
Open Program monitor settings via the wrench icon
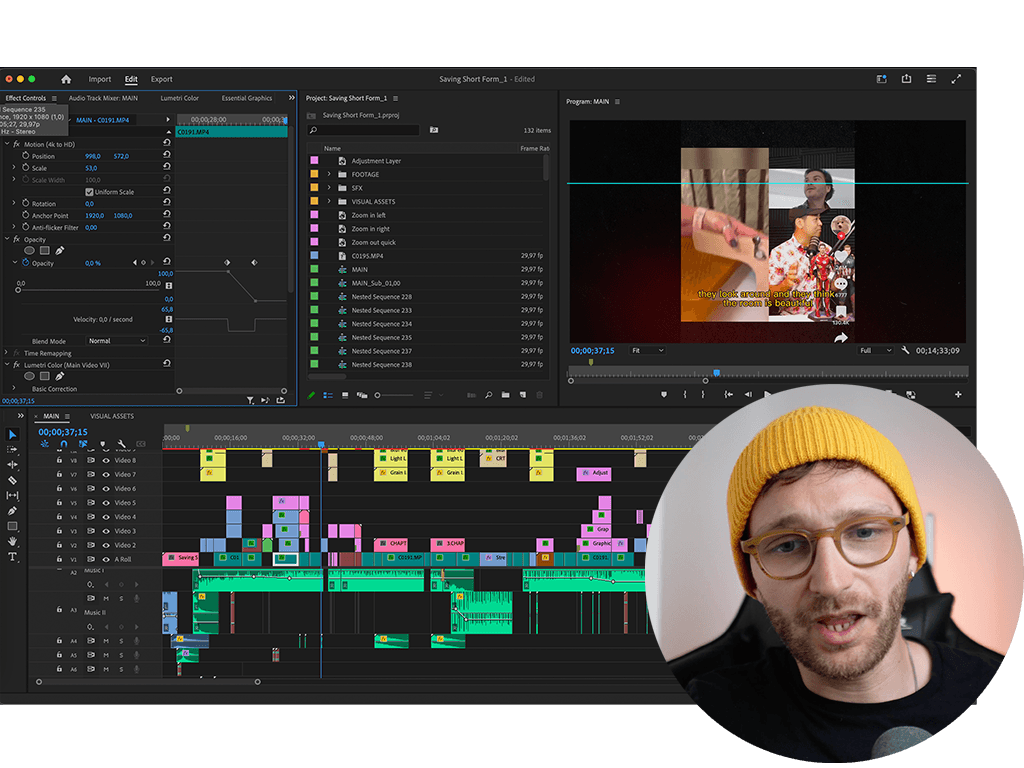[x=906, y=350]
